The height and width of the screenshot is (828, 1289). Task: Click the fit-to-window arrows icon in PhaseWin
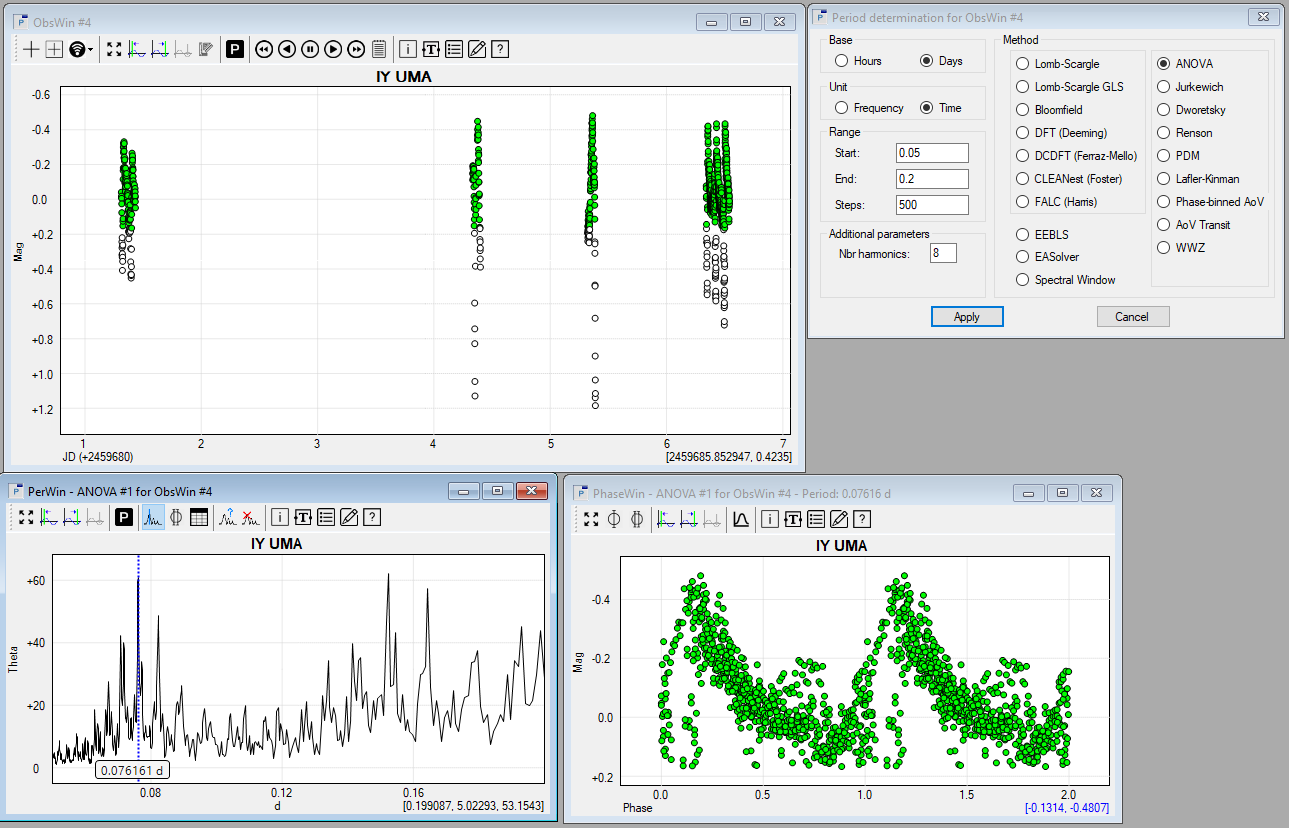point(591,519)
